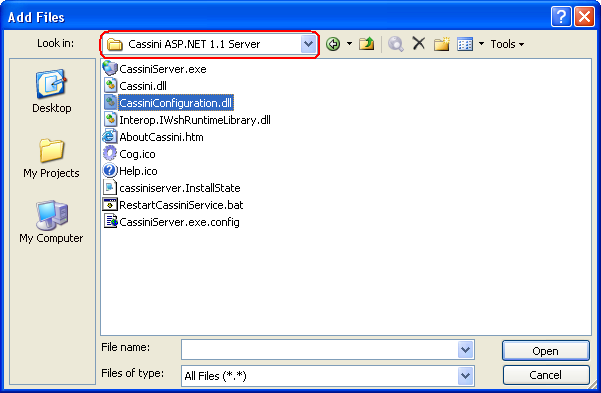Click the Views grid icon

pyautogui.click(x=465, y=44)
